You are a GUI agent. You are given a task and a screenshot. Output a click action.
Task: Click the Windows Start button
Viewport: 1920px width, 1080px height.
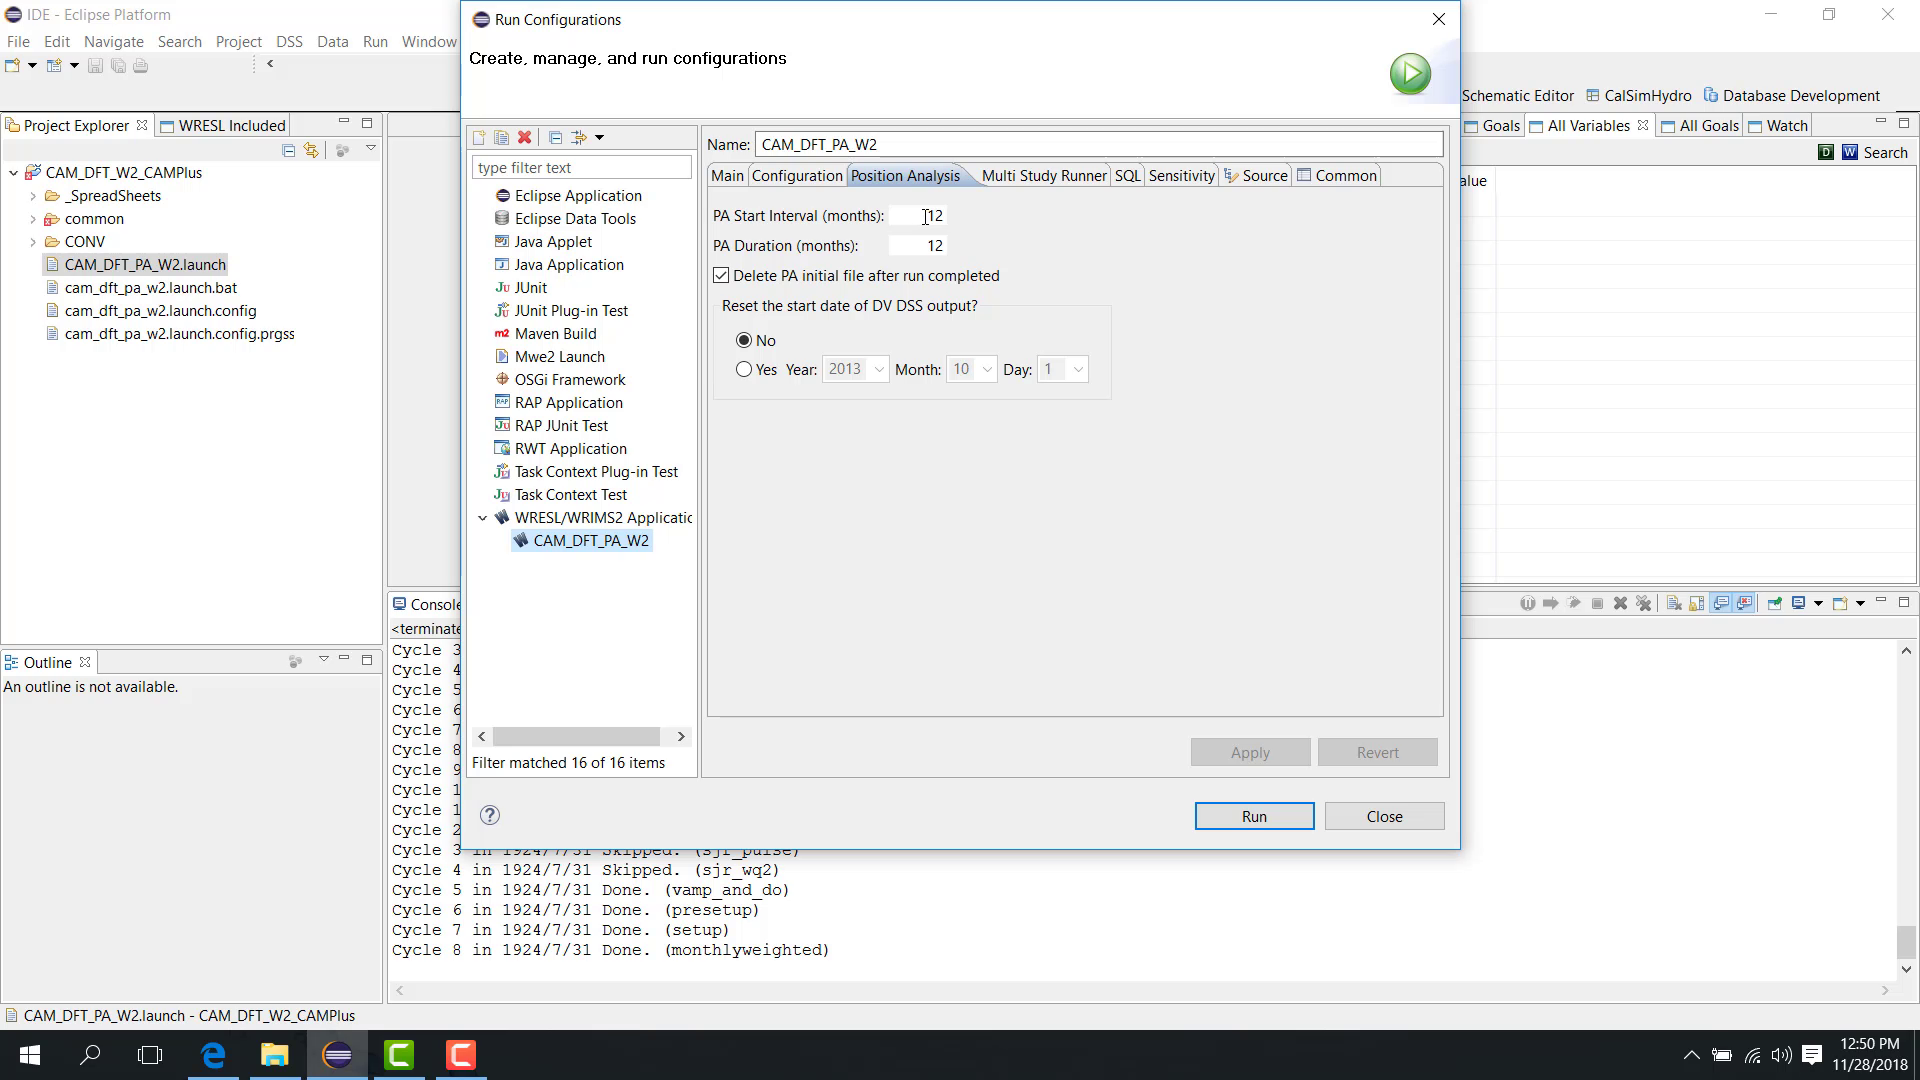(x=30, y=1055)
